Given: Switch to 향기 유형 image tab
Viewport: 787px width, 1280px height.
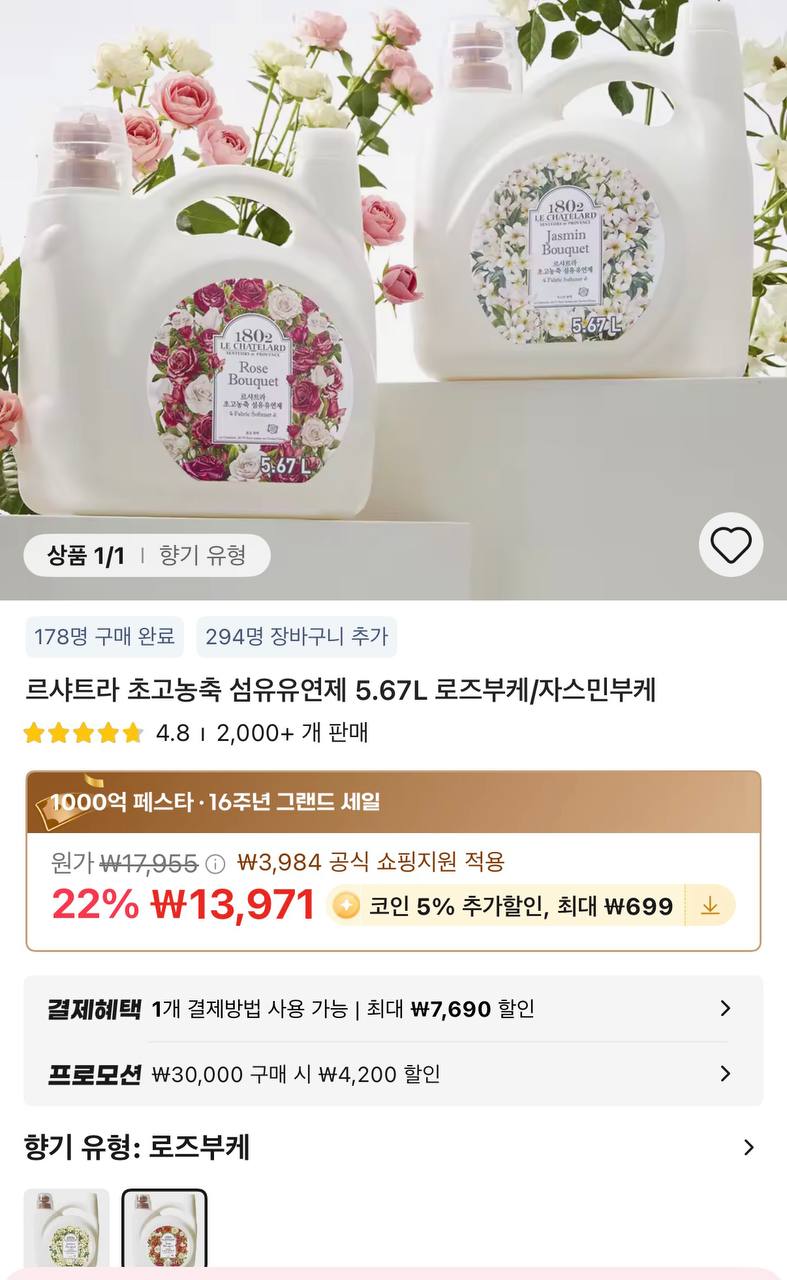Looking at the screenshot, I should (203, 556).
